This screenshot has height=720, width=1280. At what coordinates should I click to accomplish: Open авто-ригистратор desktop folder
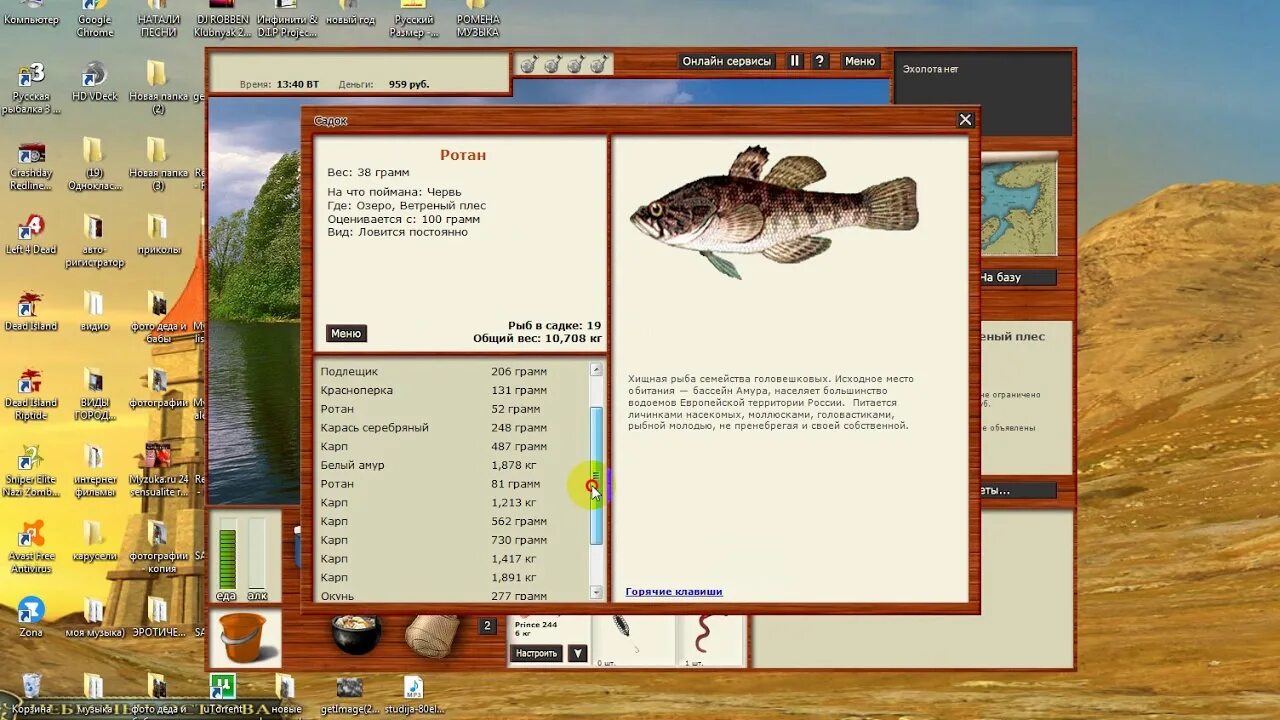coord(94,241)
